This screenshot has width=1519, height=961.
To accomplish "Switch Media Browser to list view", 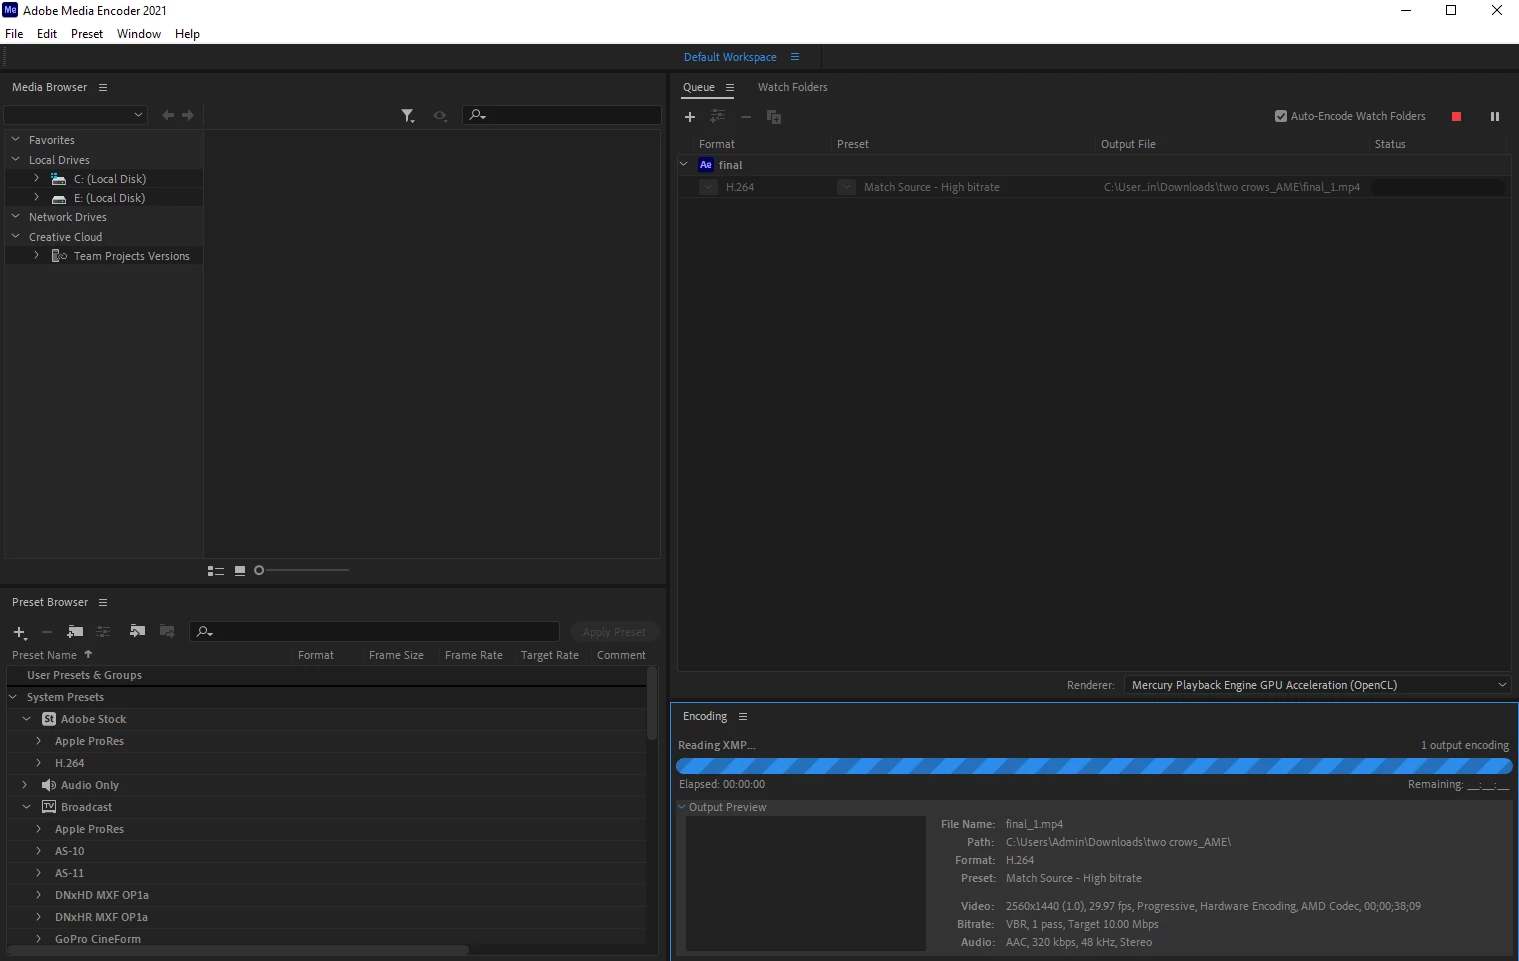I will (x=216, y=571).
